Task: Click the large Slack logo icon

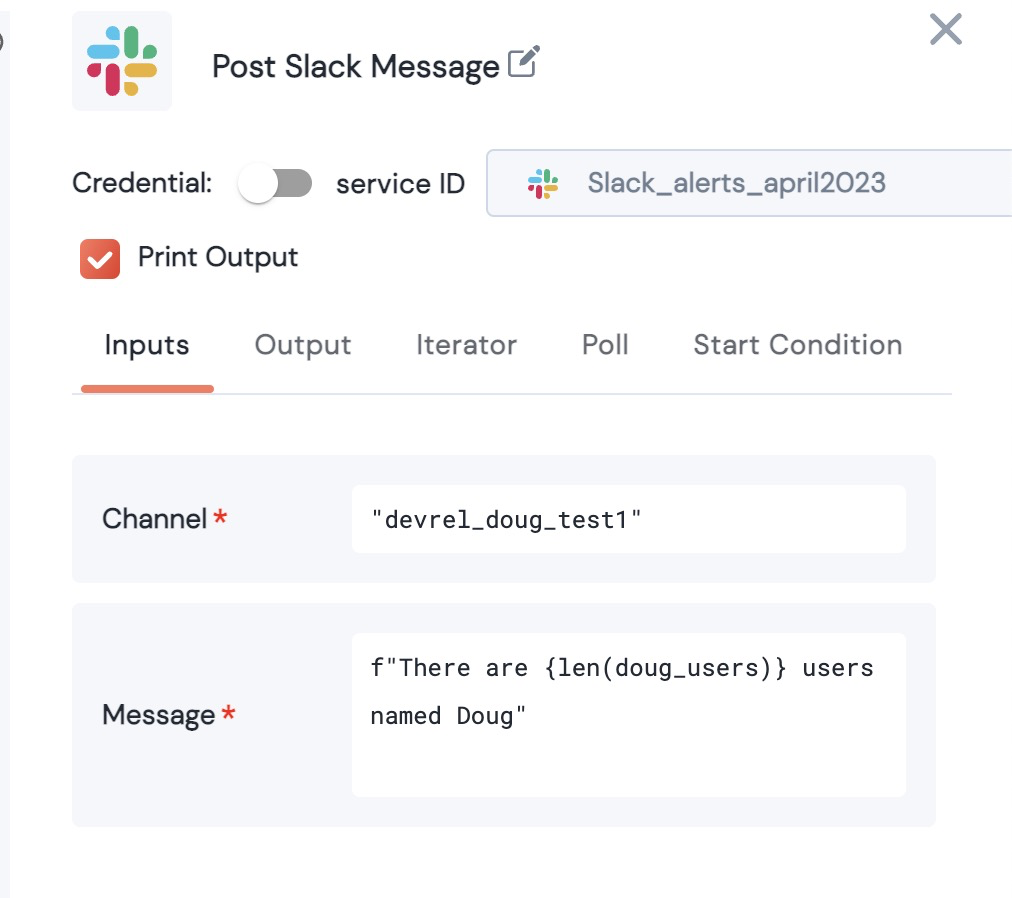Action: [122, 61]
